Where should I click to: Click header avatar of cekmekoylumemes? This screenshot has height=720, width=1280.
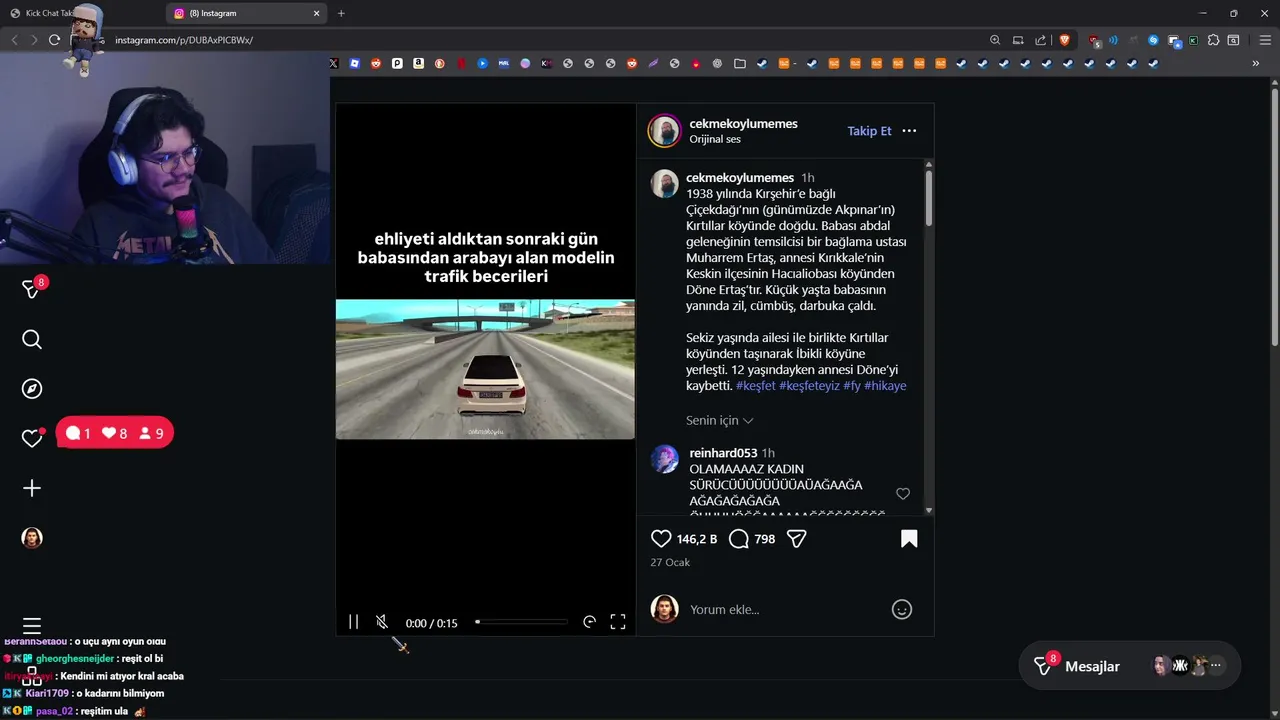tap(665, 131)
